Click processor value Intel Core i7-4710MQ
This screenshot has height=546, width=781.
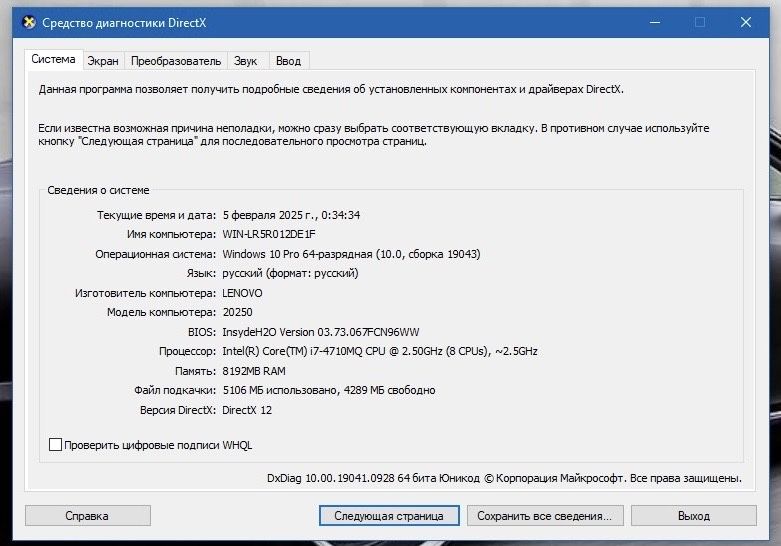tap(380, 351)
